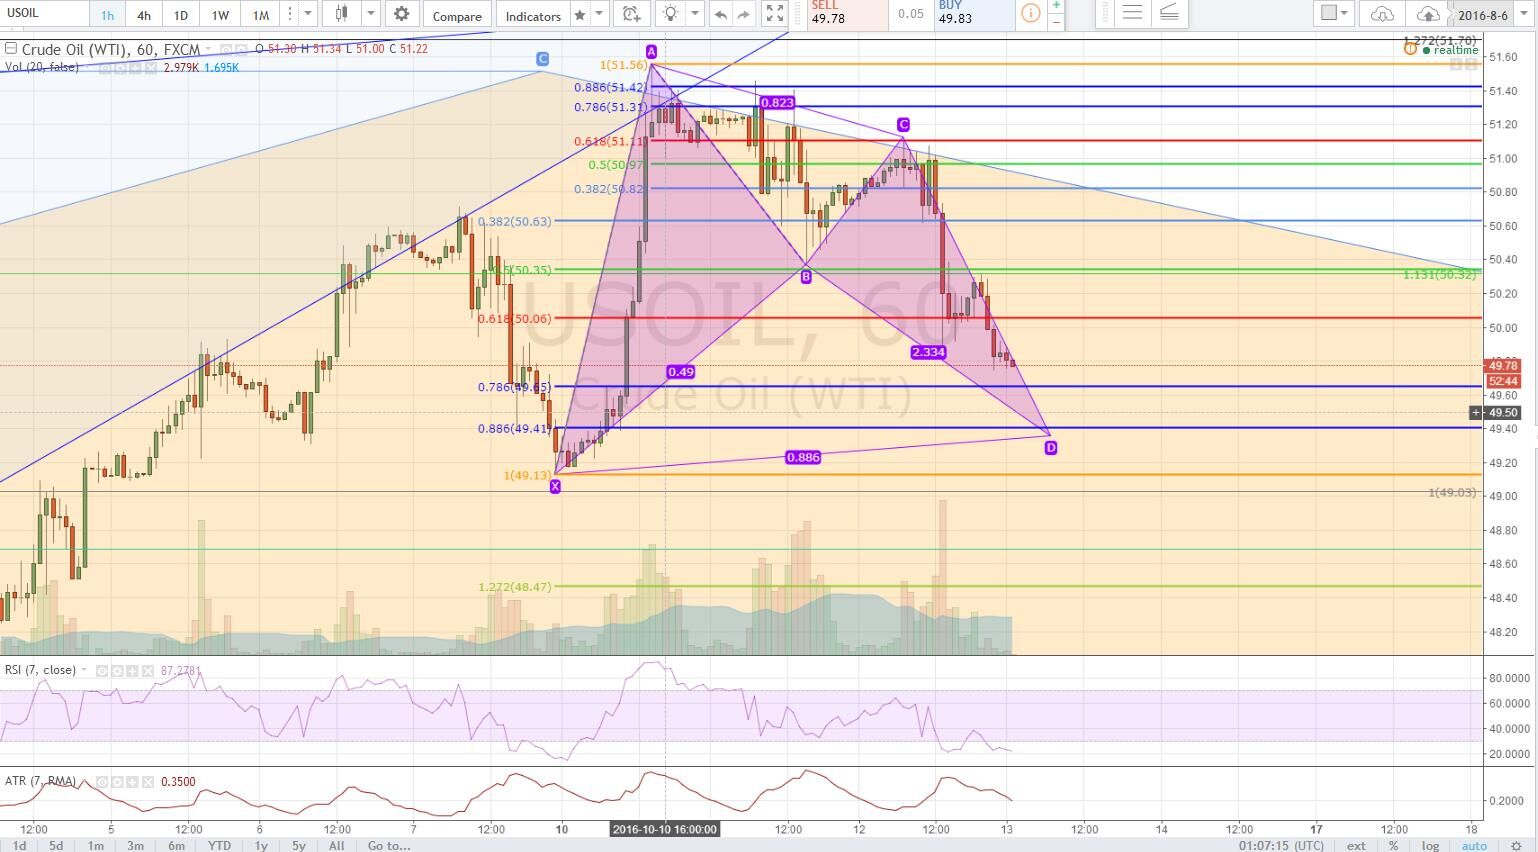Screen dimensions: 1538x852
Task: Increase order quantity with plus button
Action: coord(1055,6)
